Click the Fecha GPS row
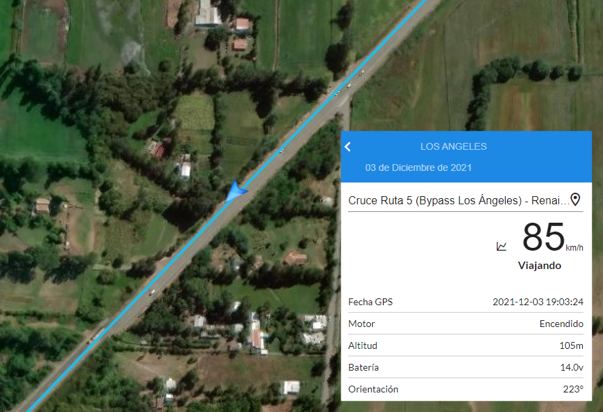Screen dimensions: 603x412 coord(466,302)
